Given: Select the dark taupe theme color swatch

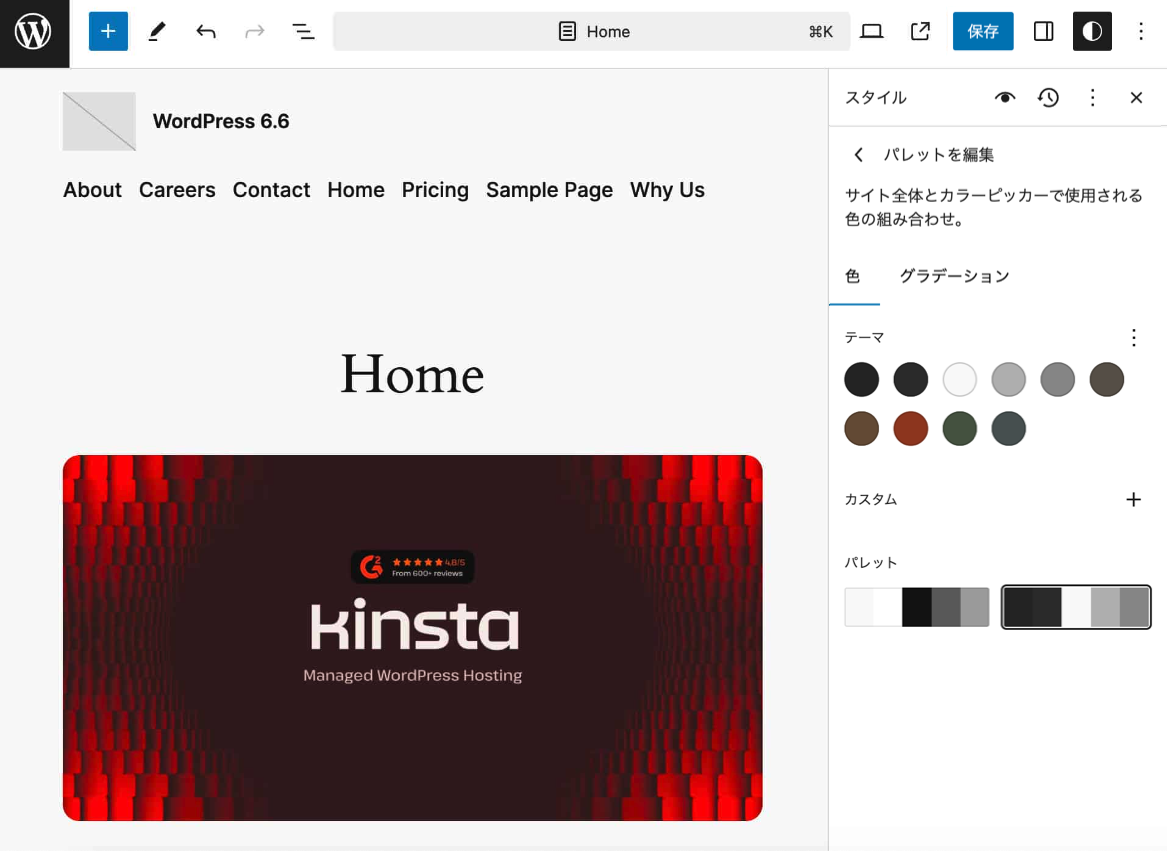Looking at the screenshot, I should click(1107, 380).
